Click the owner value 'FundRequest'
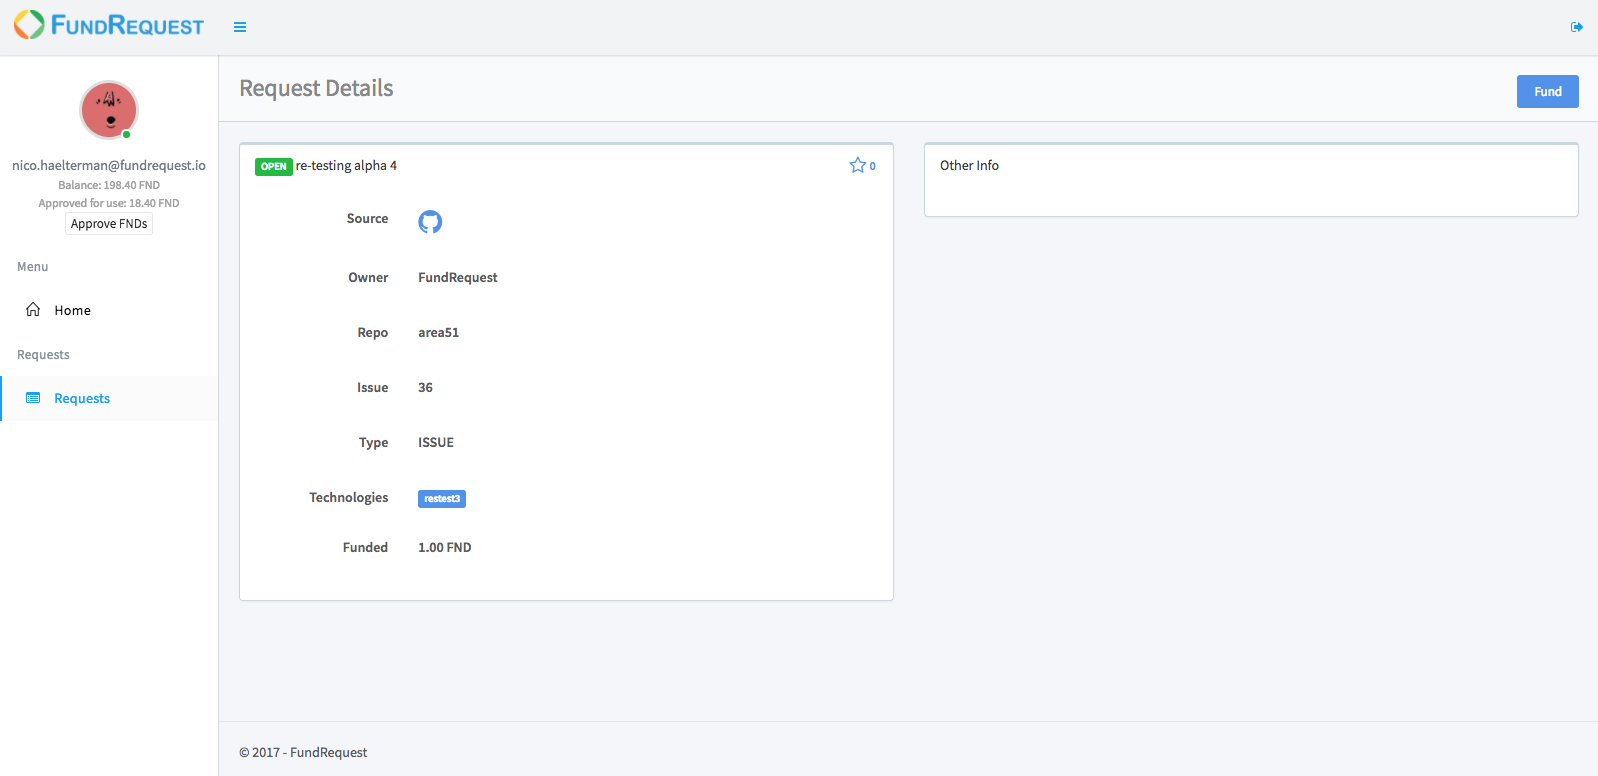Image resolution: width=1598 pixels, height=776 pixels. [x=458, y=278]
